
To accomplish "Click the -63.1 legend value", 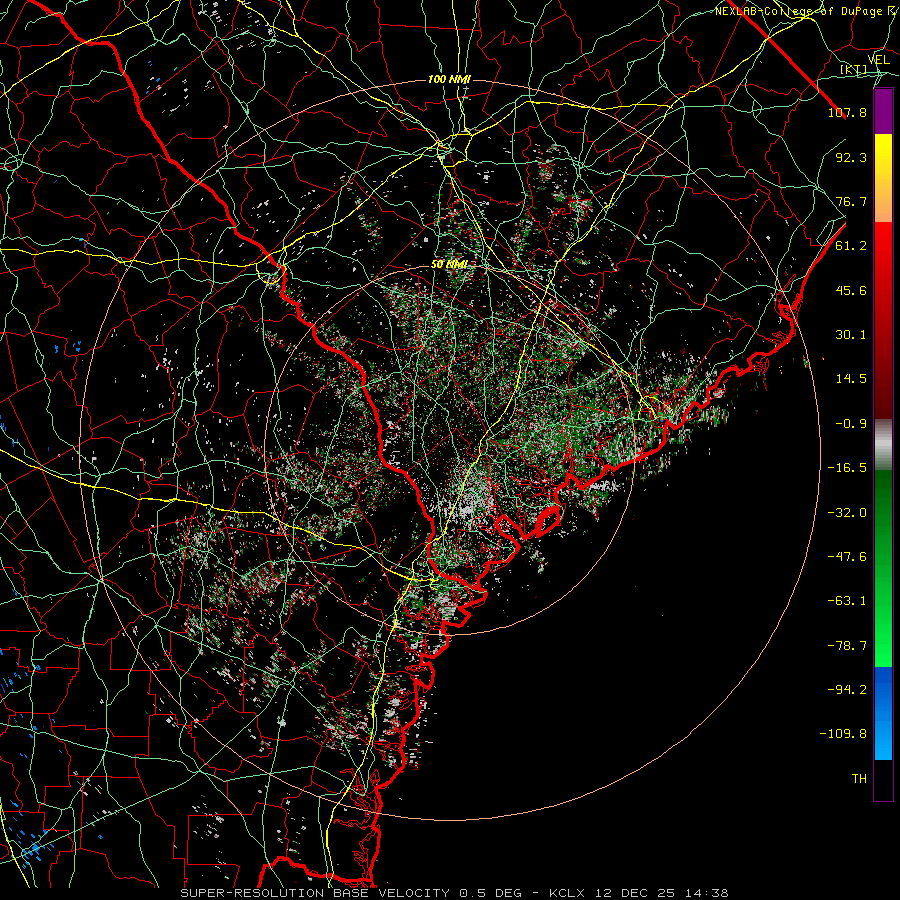I will point(847,601).
